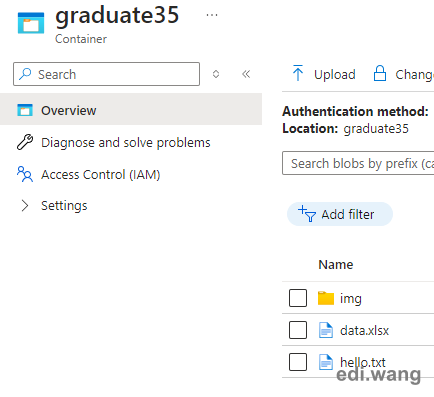
Task: Open the data.xlsx blob
Action: 364,330
